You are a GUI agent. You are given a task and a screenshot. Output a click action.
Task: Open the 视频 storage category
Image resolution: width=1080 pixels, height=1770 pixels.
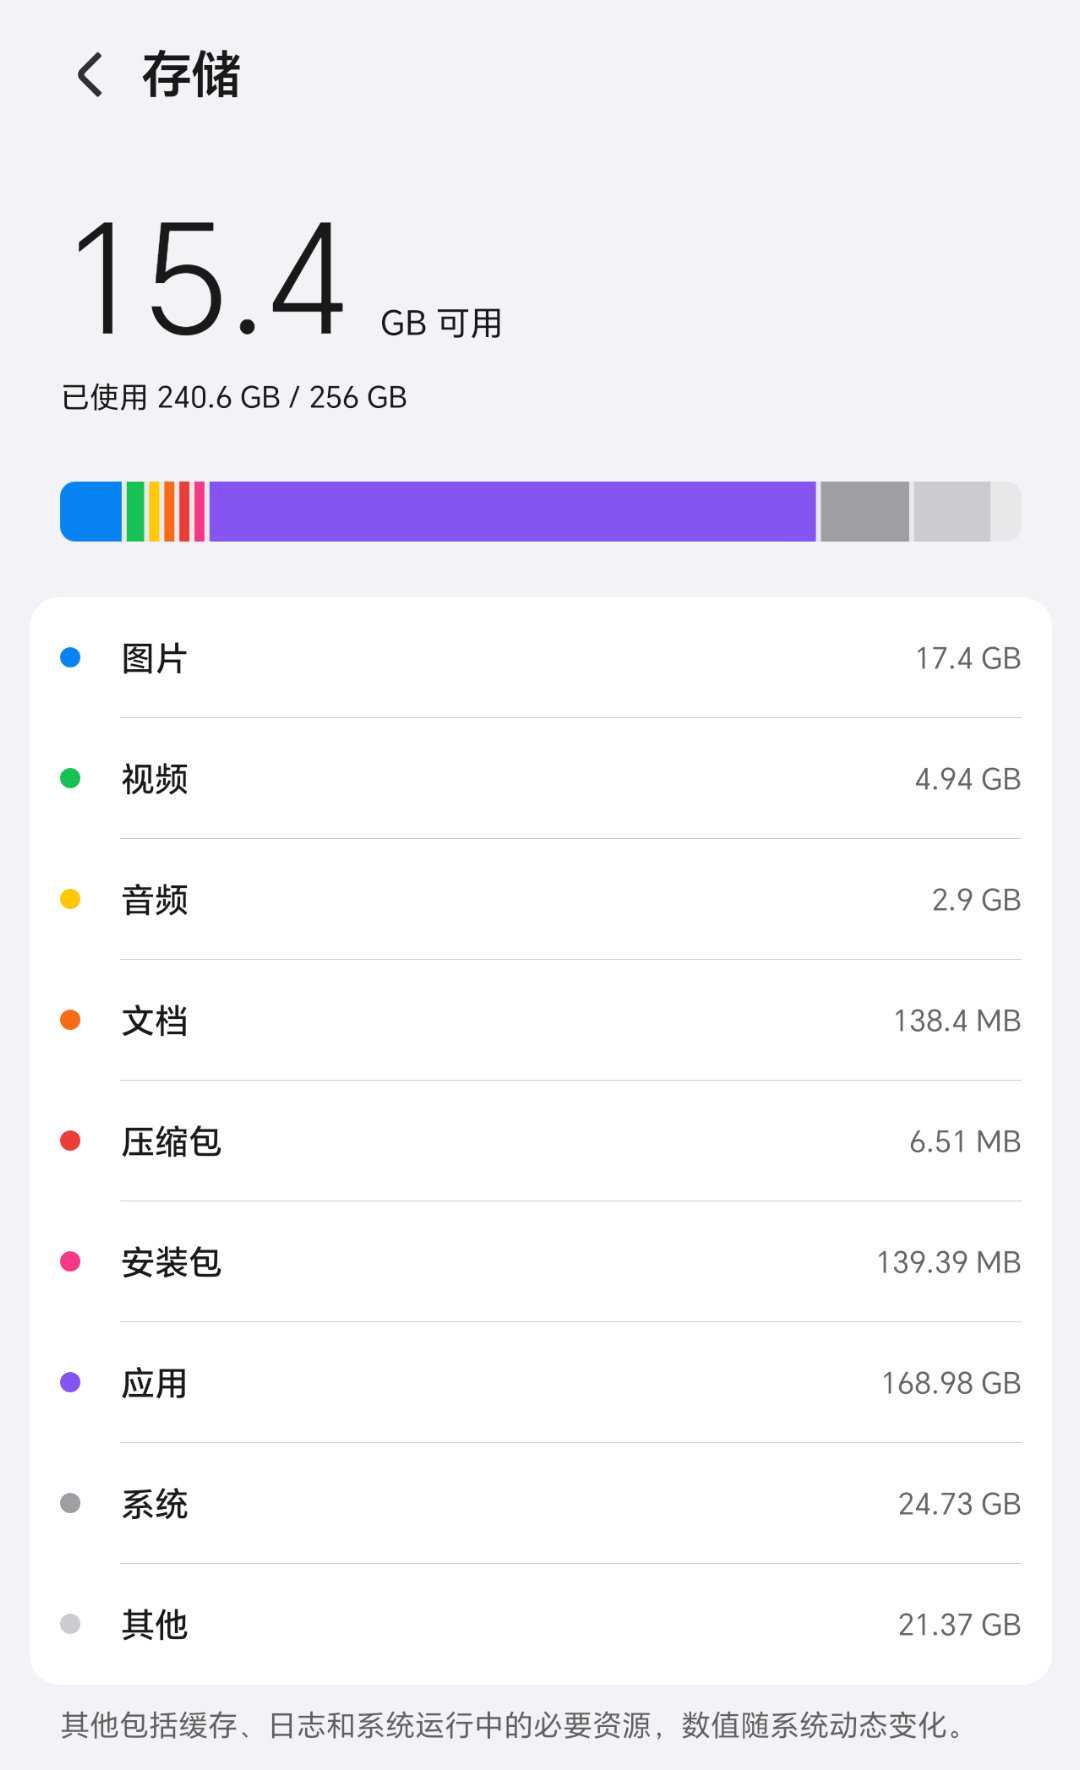coord(540,778)
